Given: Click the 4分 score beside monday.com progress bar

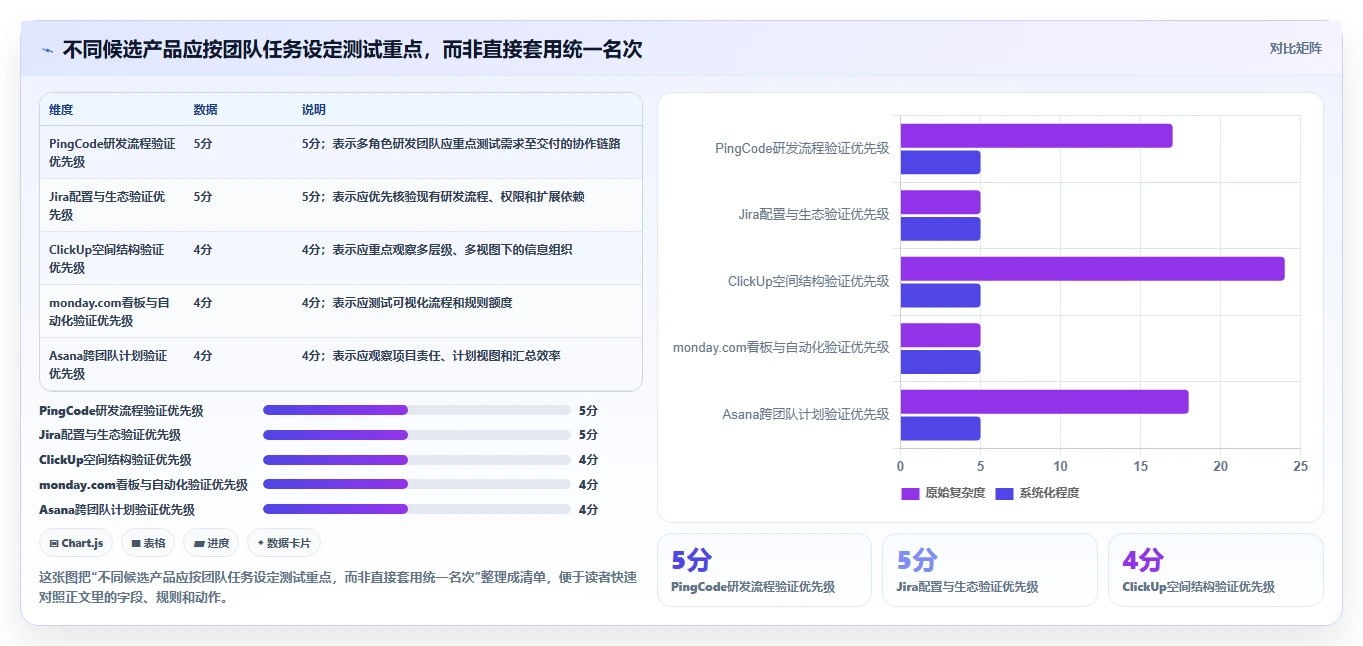Looking at the screenshot, I should pyautogui.click(x=588, y=485).
